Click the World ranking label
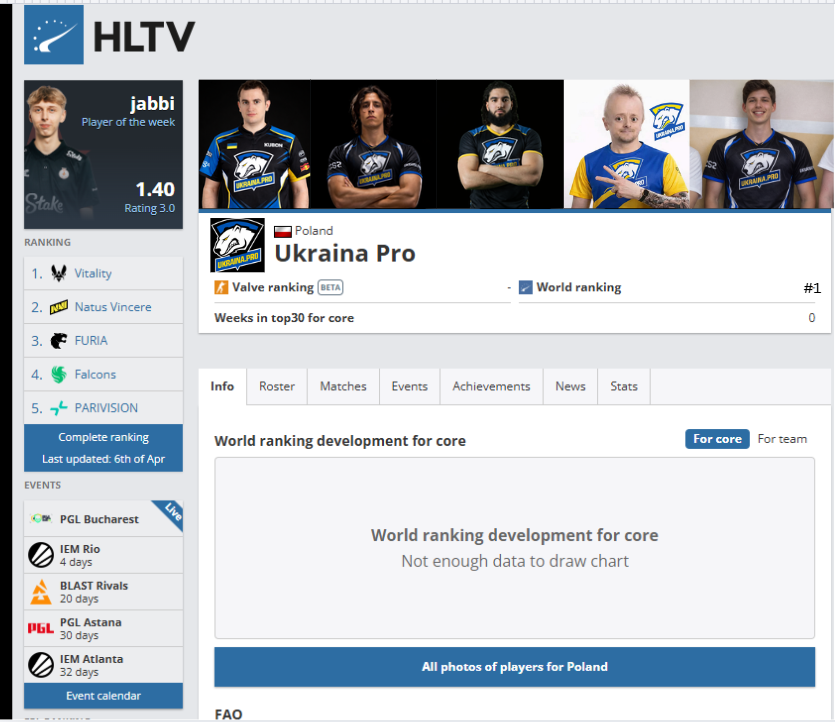Image resolution: width=835 pixels, height=722 pixels. point(579,288)
